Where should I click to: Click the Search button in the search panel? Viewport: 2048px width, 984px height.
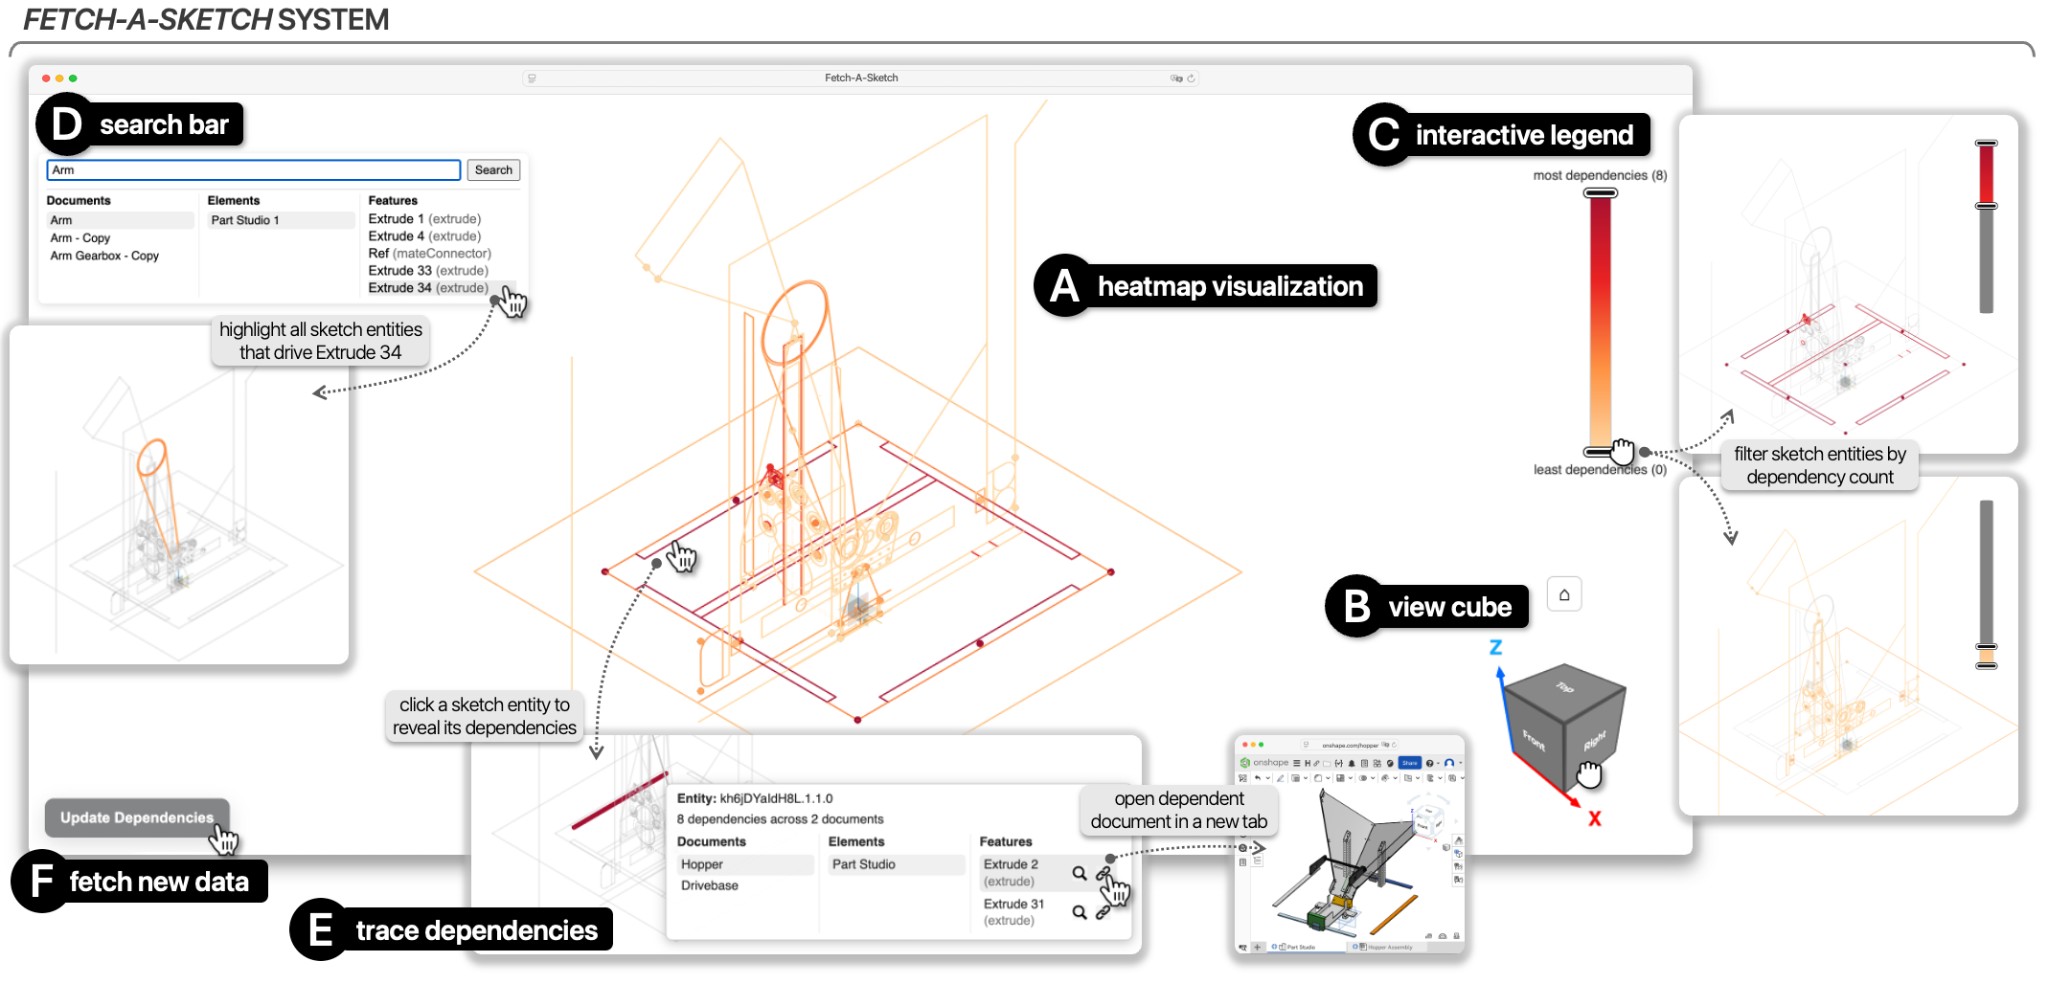pos(493,169)
